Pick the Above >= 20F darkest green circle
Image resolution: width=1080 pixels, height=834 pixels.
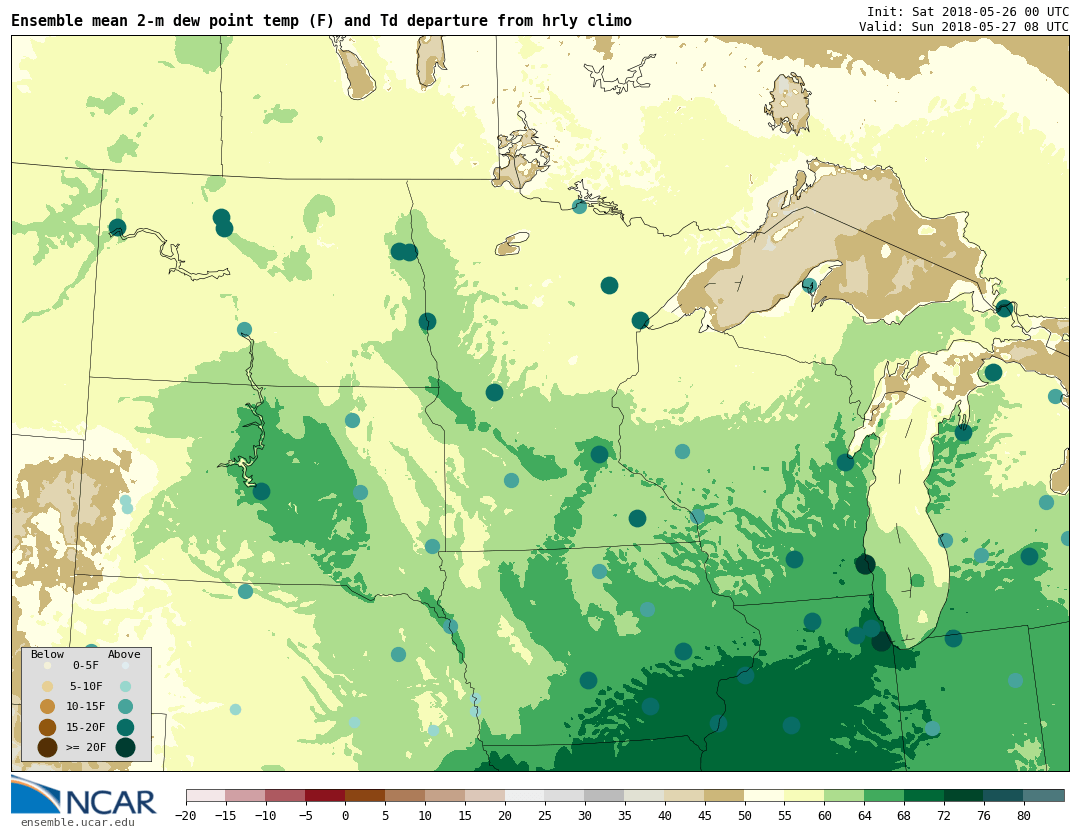125,748
